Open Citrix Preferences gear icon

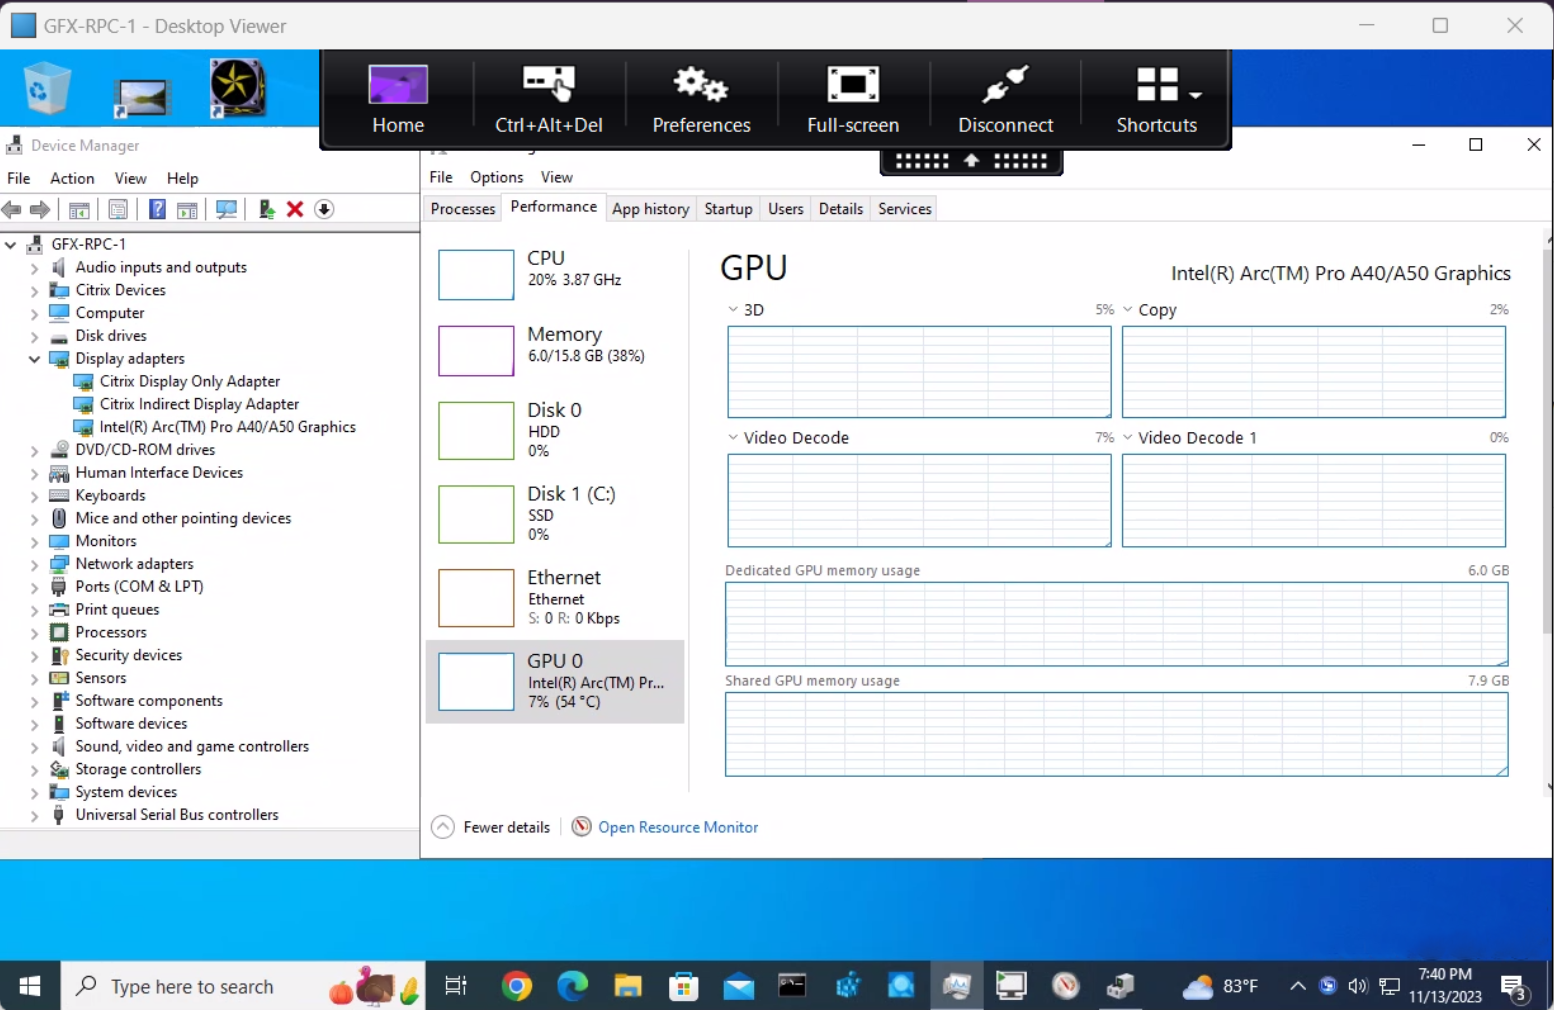(701, 99)
